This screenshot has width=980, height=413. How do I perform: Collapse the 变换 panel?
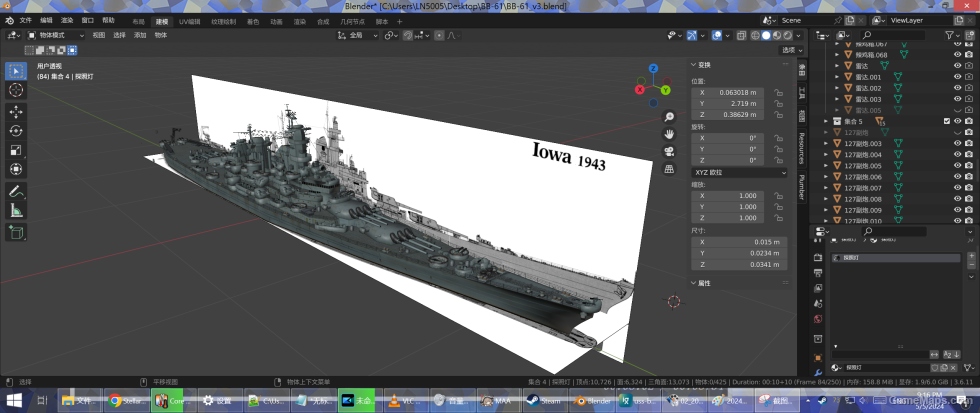coord(701,65)
